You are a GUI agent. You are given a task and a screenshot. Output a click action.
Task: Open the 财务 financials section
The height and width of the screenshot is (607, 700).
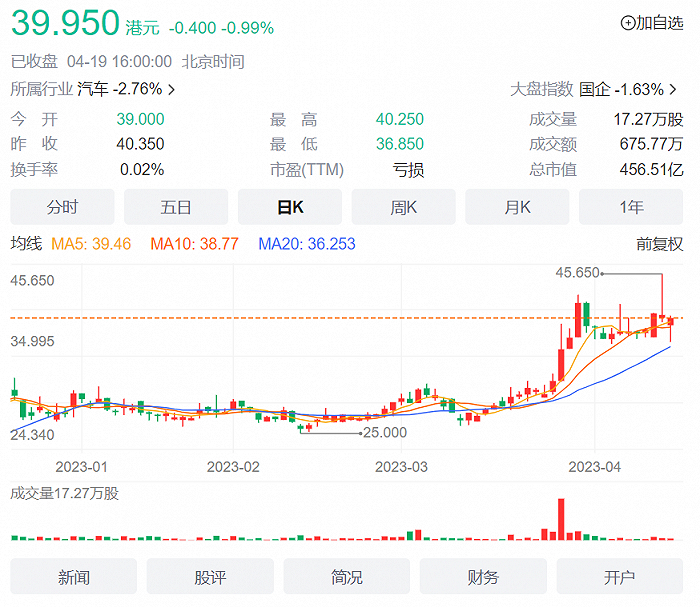[x=483, y=577]
